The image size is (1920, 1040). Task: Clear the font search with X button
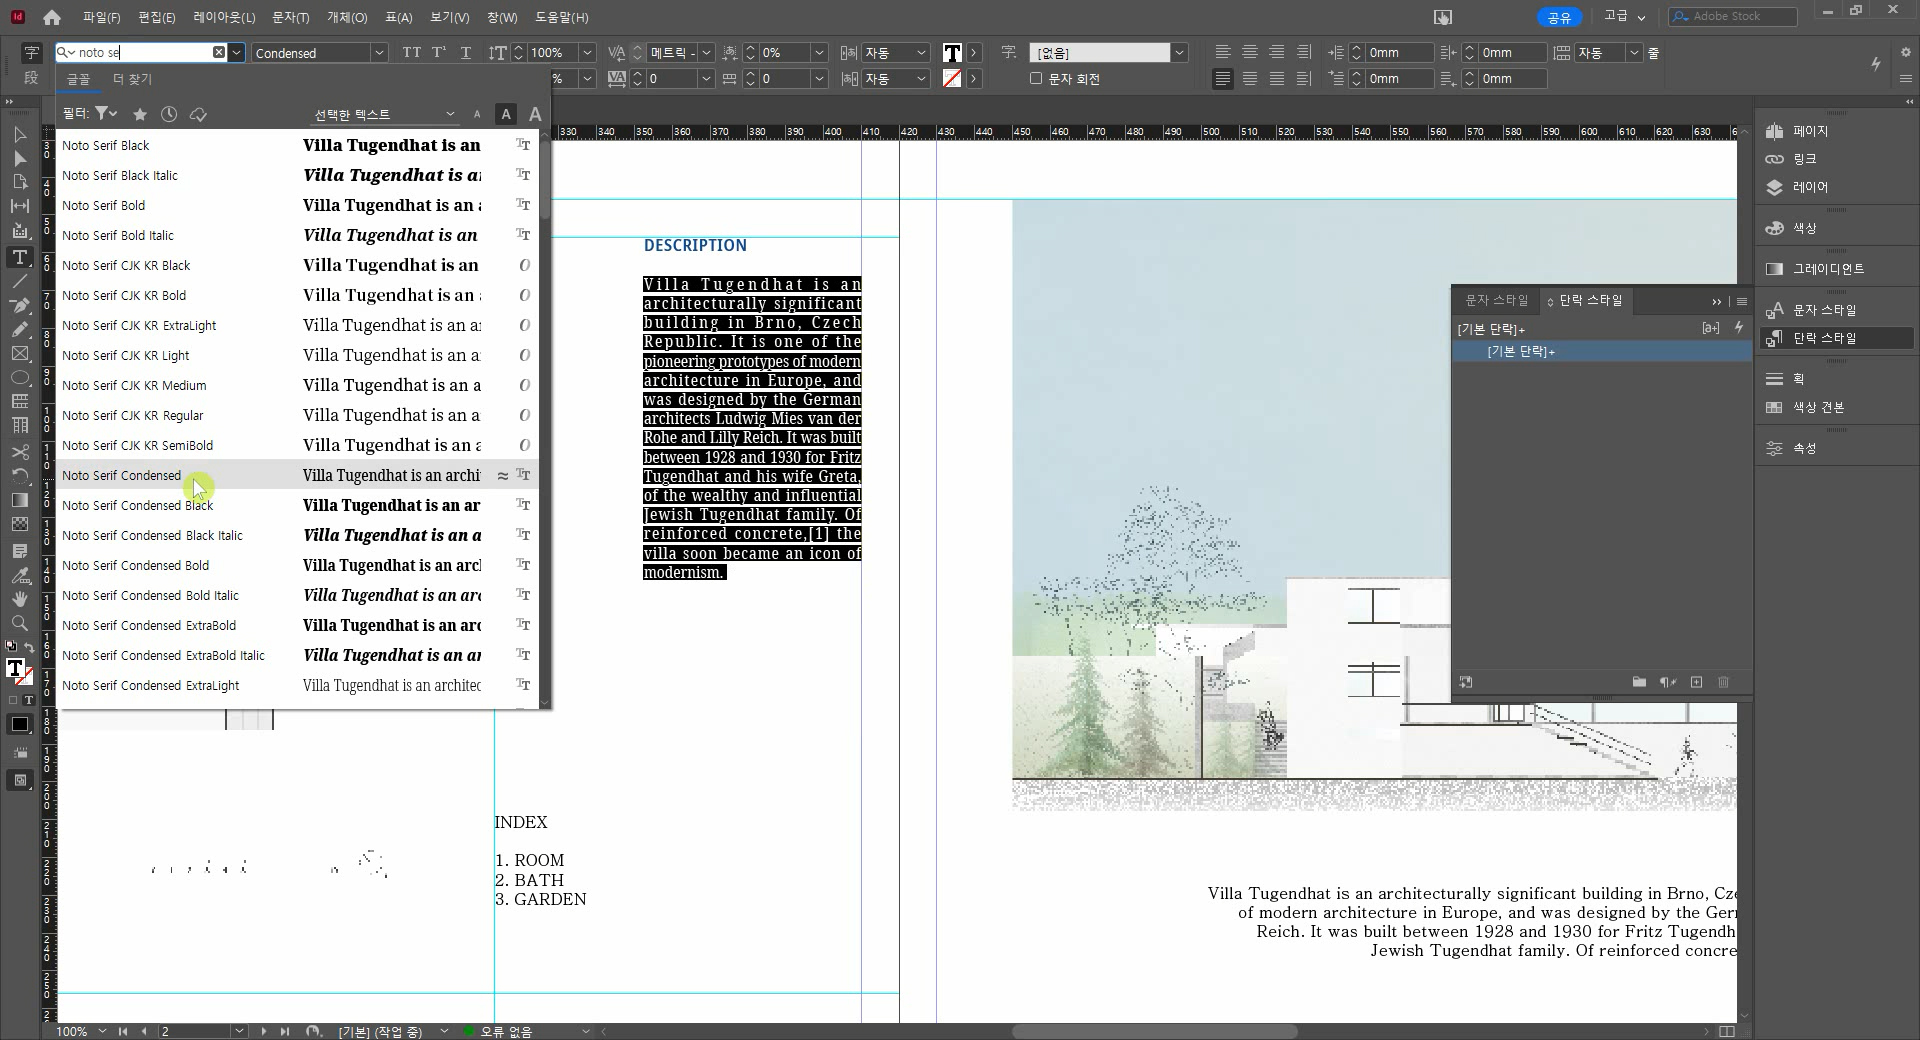point(219,52)
